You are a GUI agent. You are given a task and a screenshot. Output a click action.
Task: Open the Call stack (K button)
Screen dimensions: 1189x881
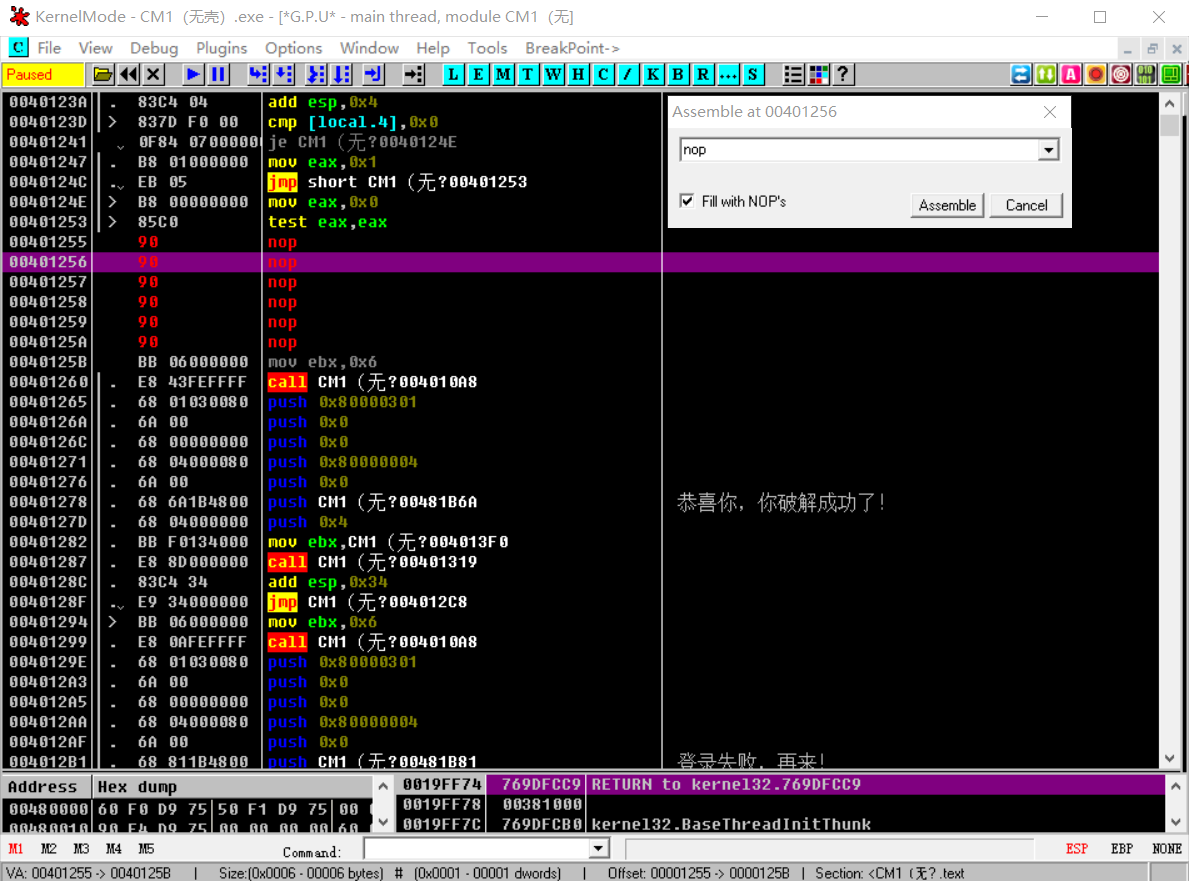tap(653, 74)
